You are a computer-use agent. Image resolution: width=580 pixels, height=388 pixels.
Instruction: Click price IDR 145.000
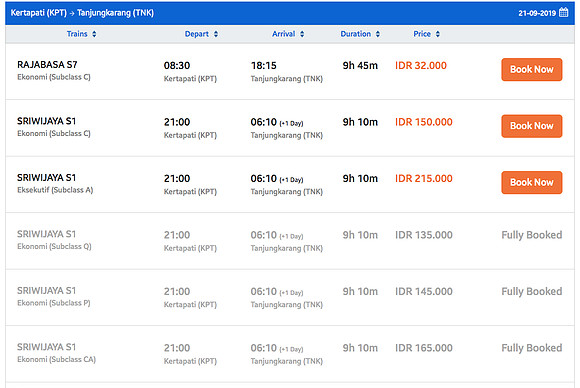(x=424, y=291)
